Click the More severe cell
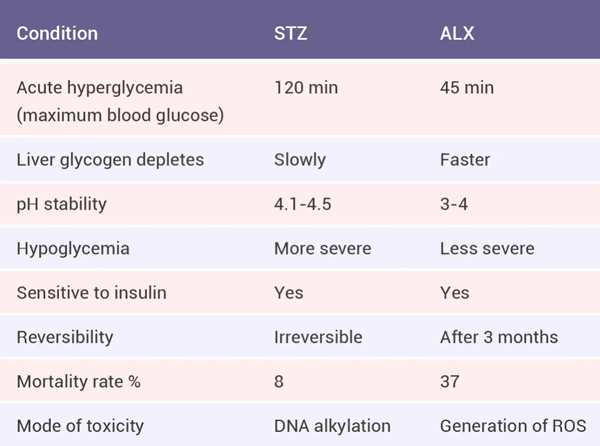This screenshot has width=600, height=446. coord(323,249)
